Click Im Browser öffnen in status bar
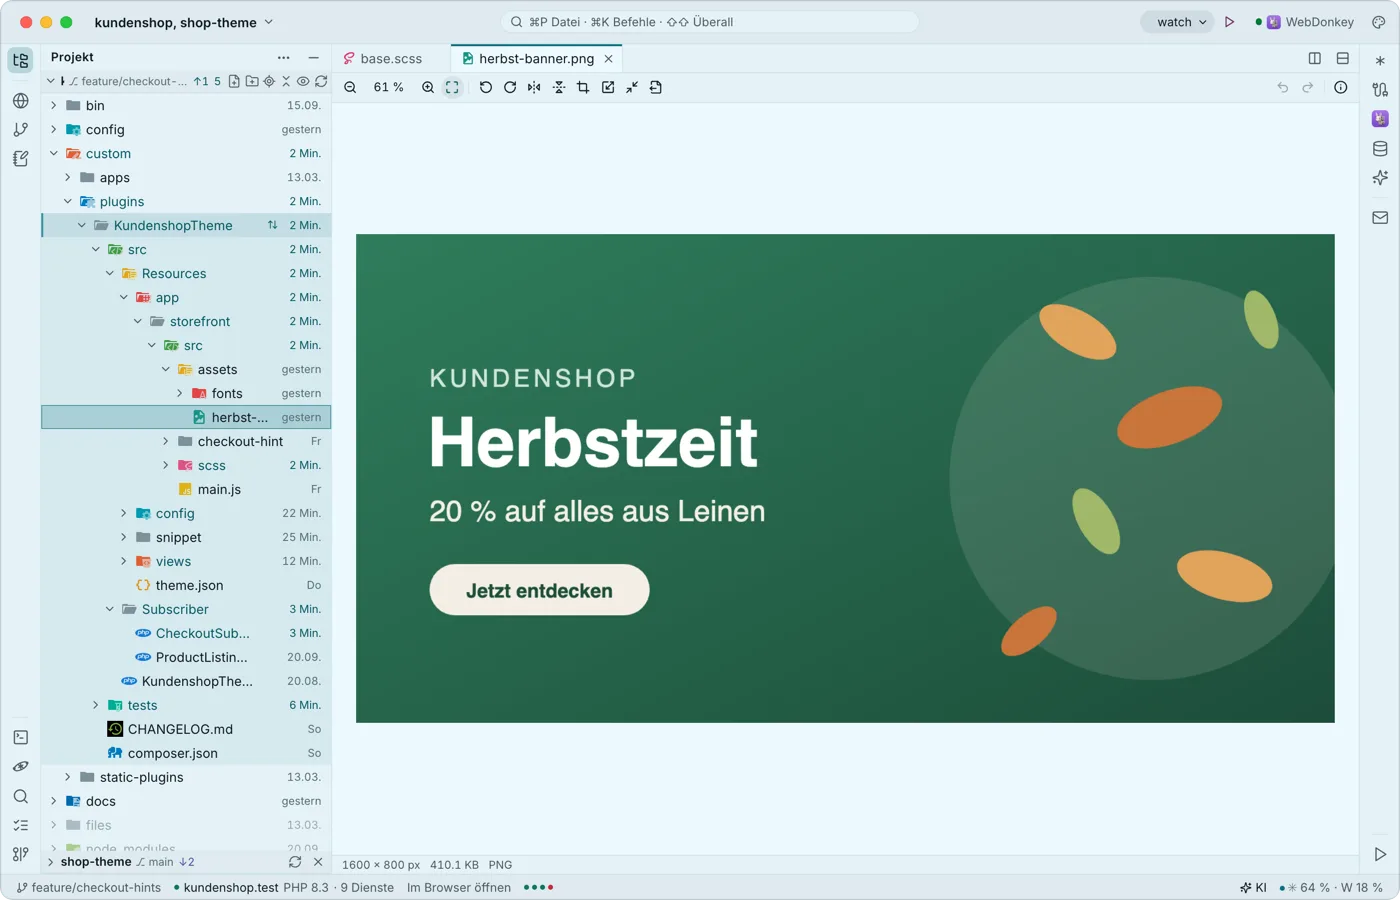The height and width of the screenshot is (900, 1400). [x=459, y=888]
